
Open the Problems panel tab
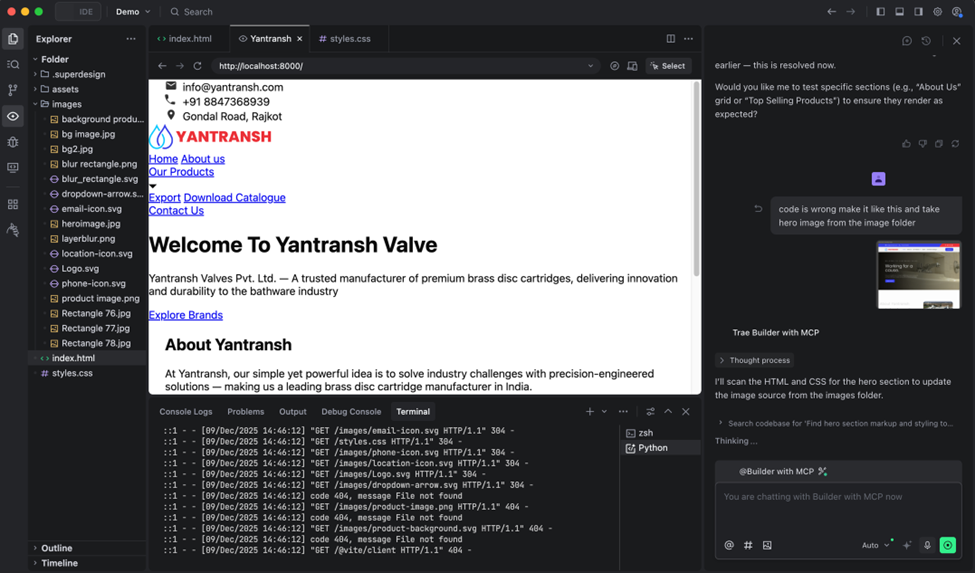[246, 411]
